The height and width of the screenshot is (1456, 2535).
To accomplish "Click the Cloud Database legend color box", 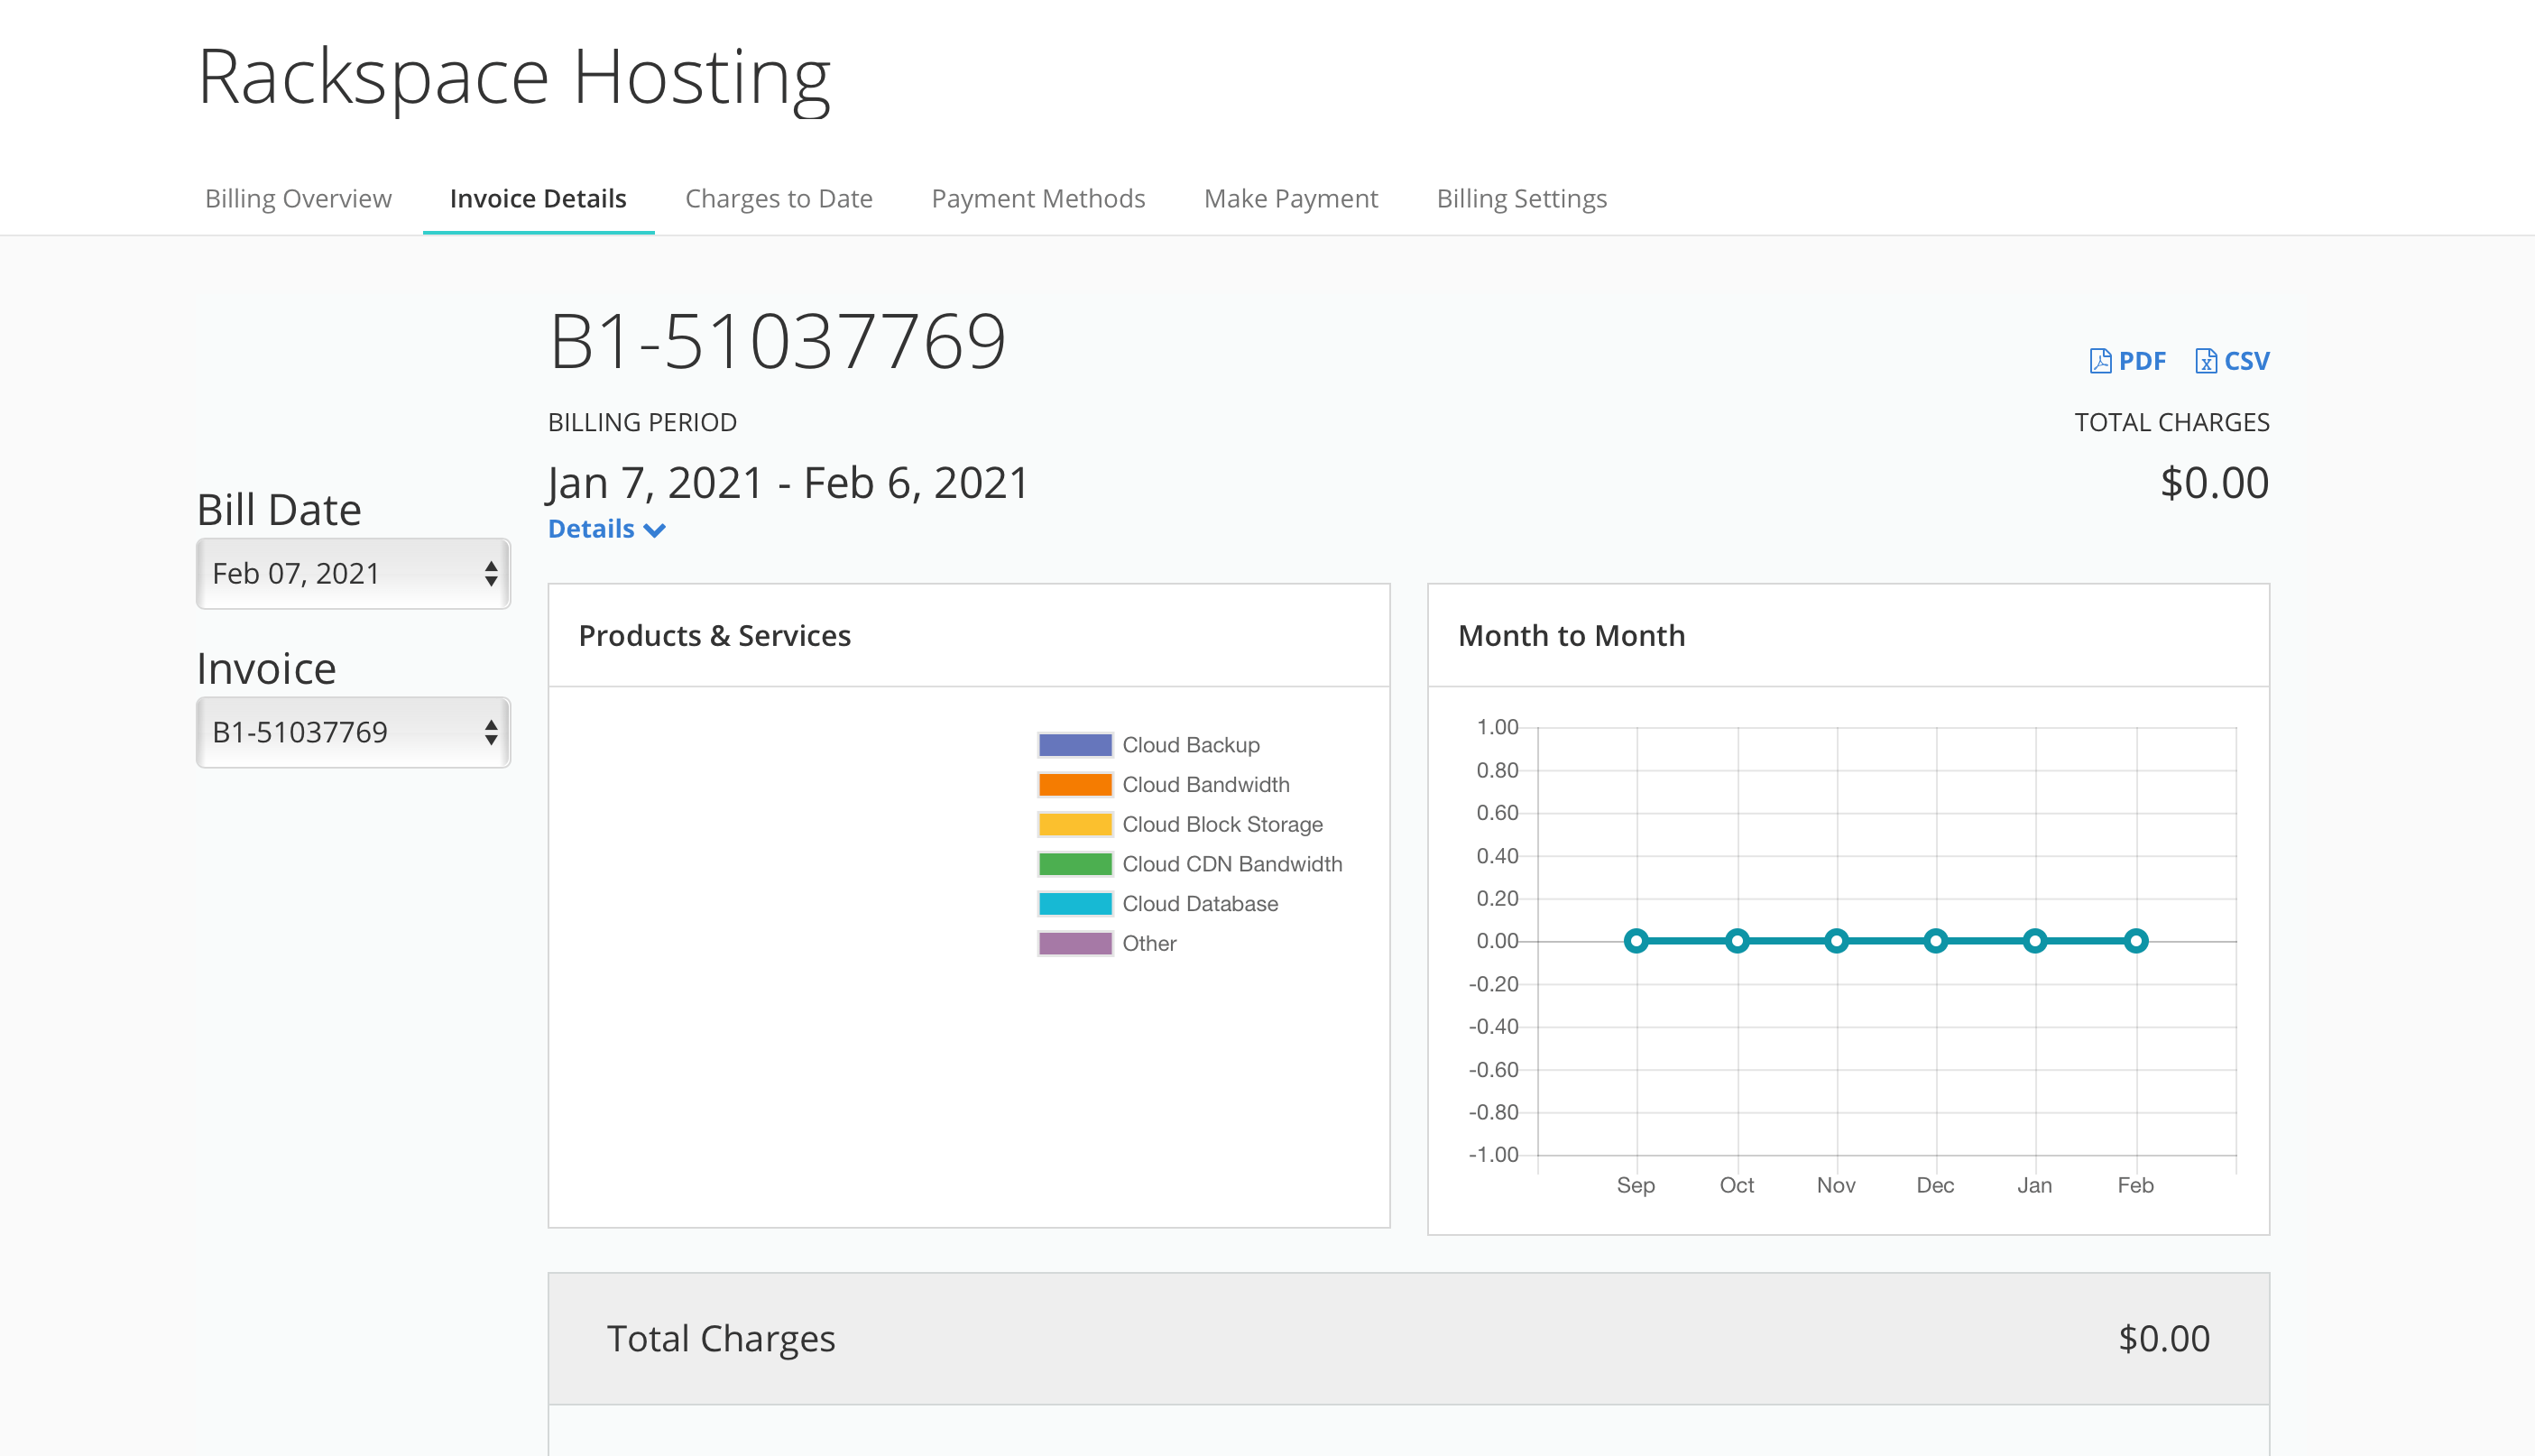I will click(1074, 903).
